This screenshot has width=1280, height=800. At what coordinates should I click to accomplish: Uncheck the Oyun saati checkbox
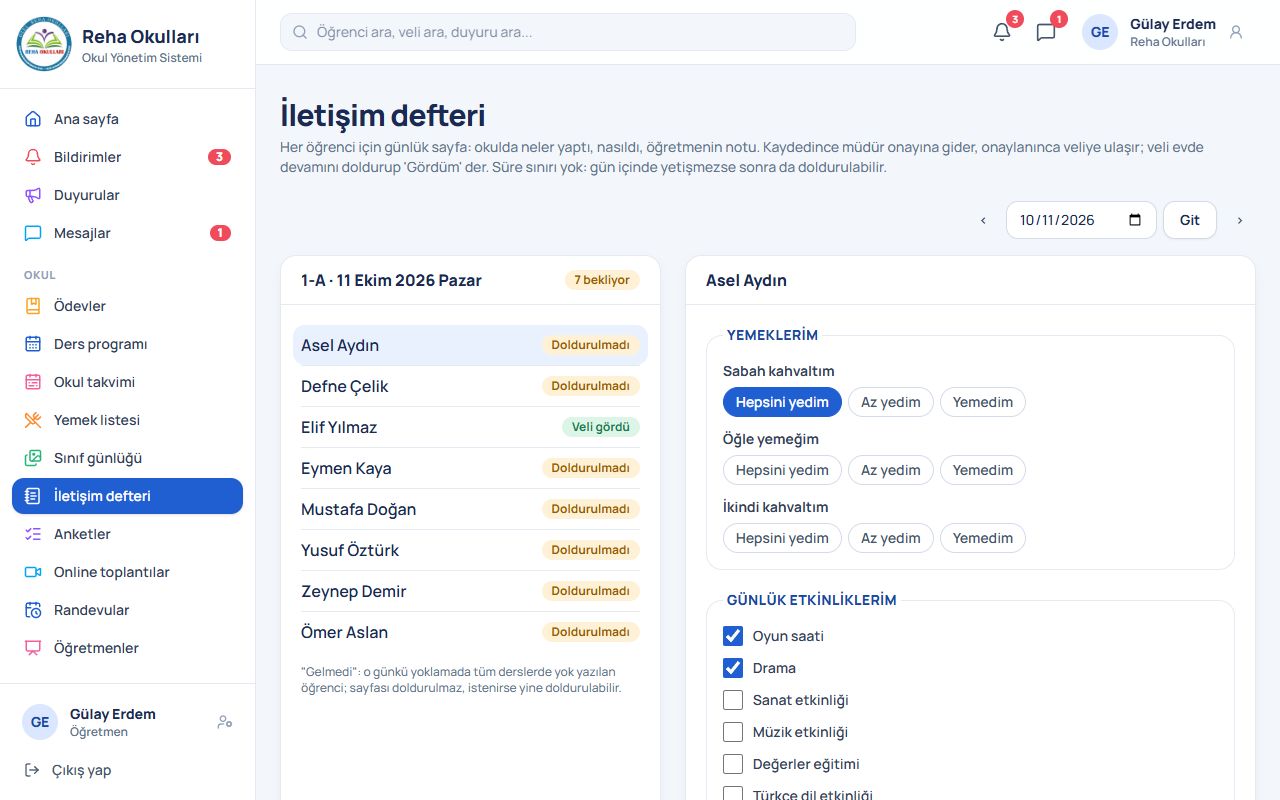733,636
